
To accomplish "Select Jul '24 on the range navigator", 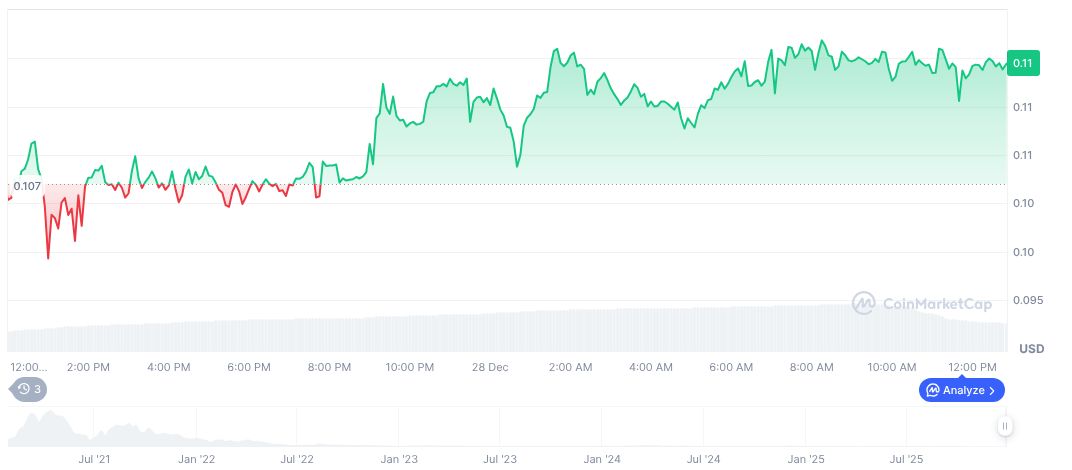I will click(703, 460).
